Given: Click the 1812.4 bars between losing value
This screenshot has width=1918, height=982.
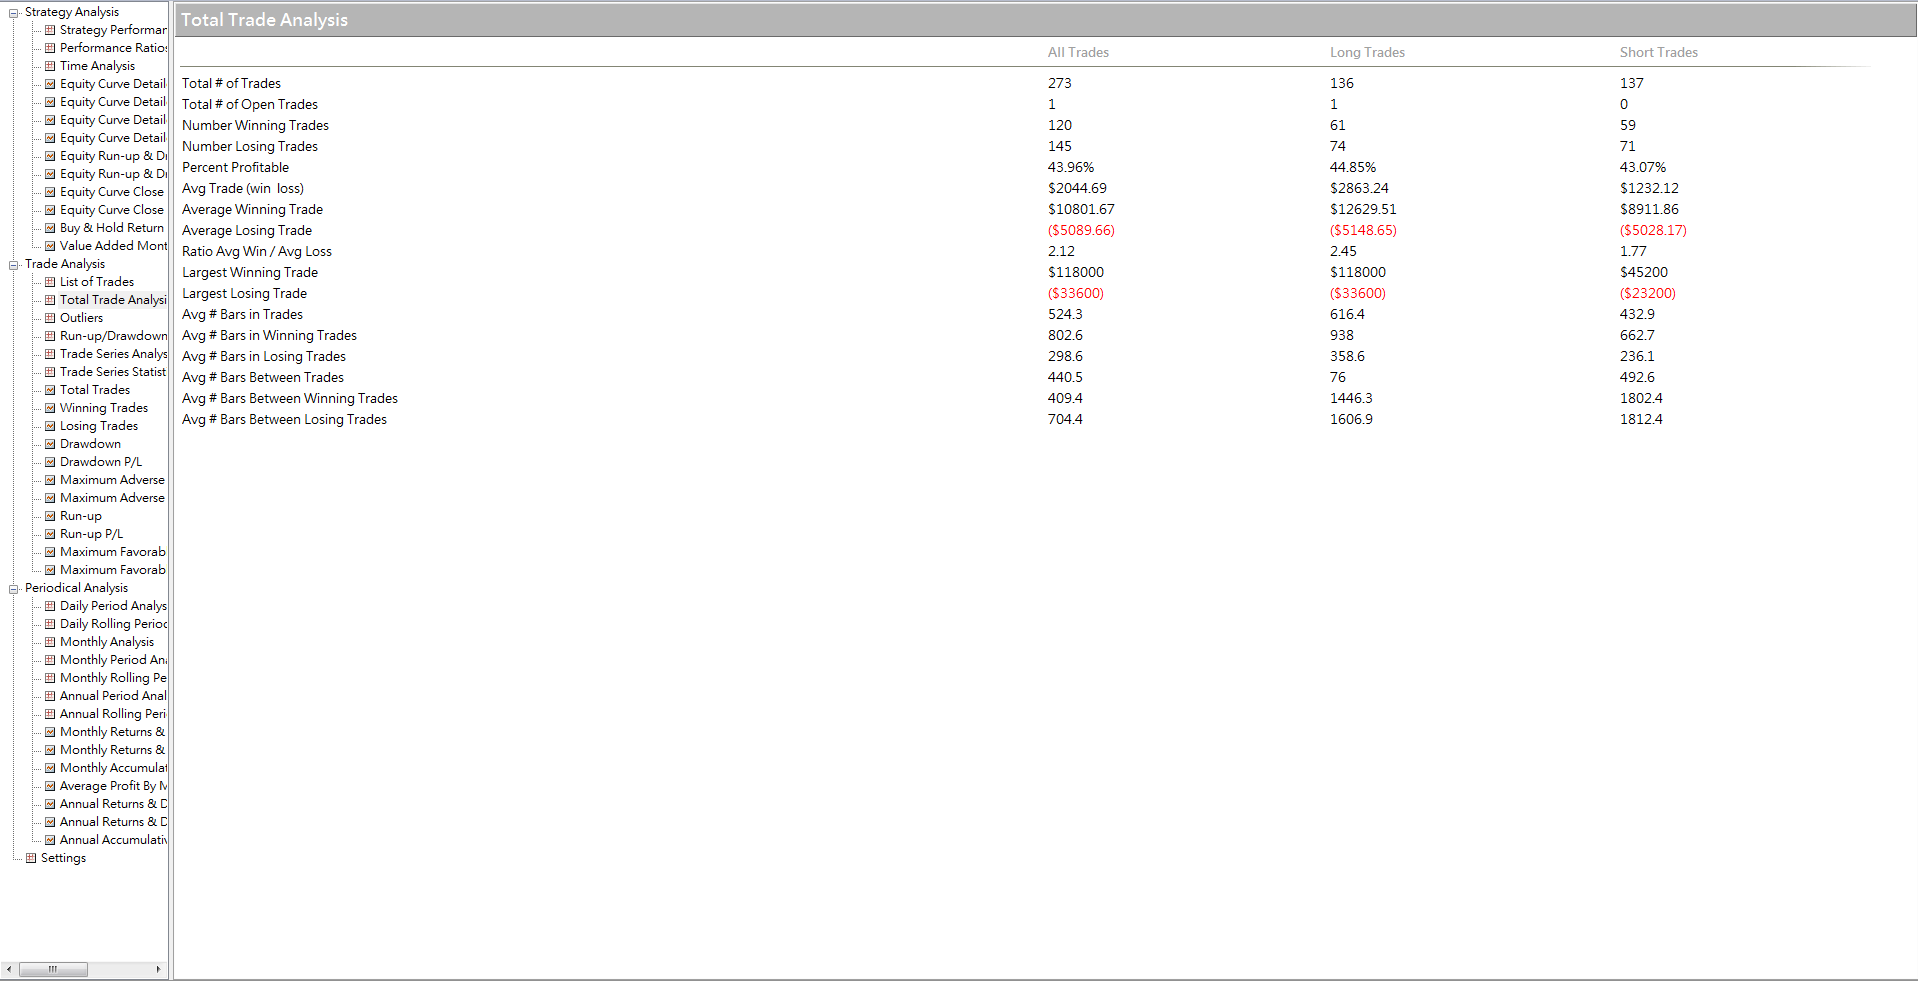Looking at the screenshot, I should [1641, 419].
